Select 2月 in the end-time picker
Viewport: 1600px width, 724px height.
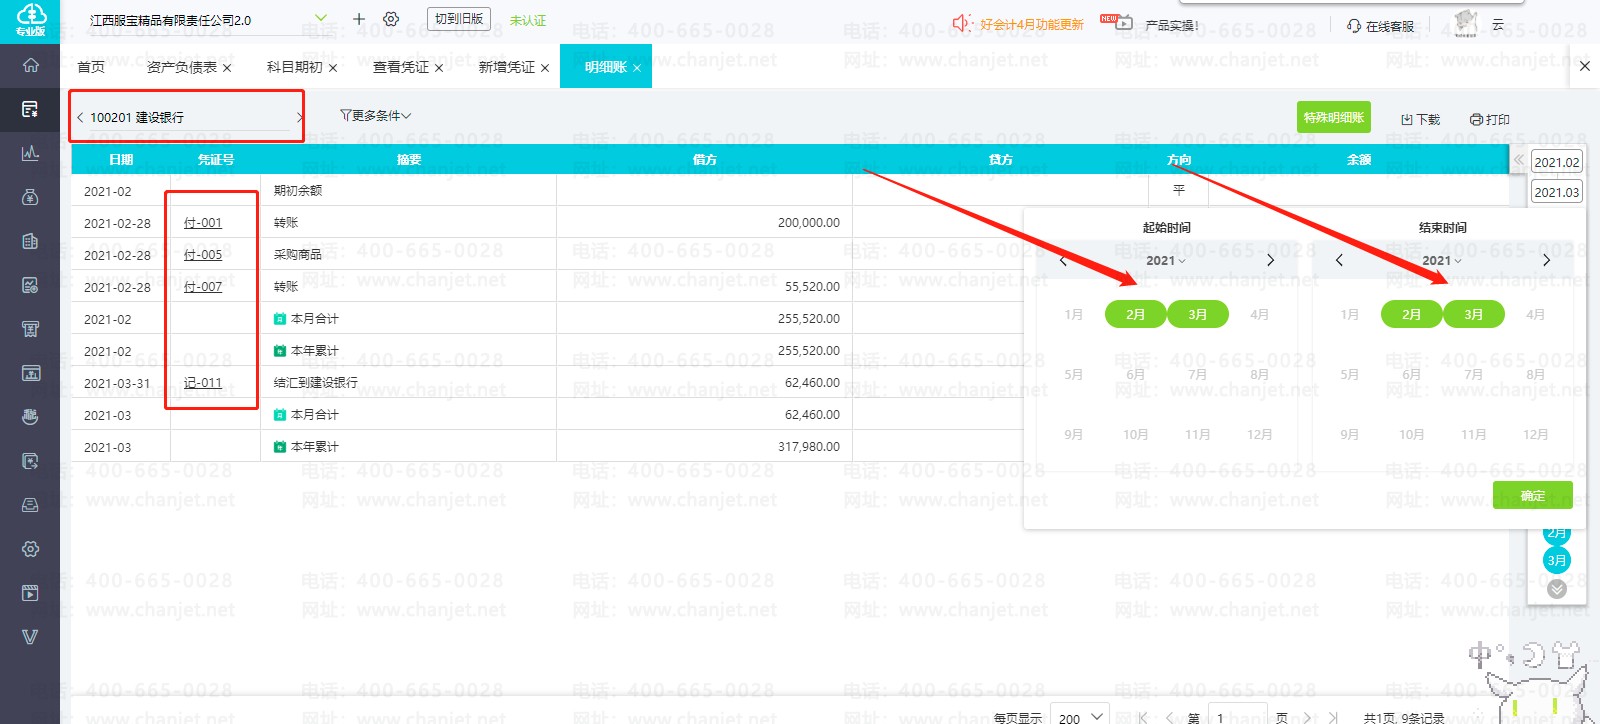click(x=1411, y=314)
